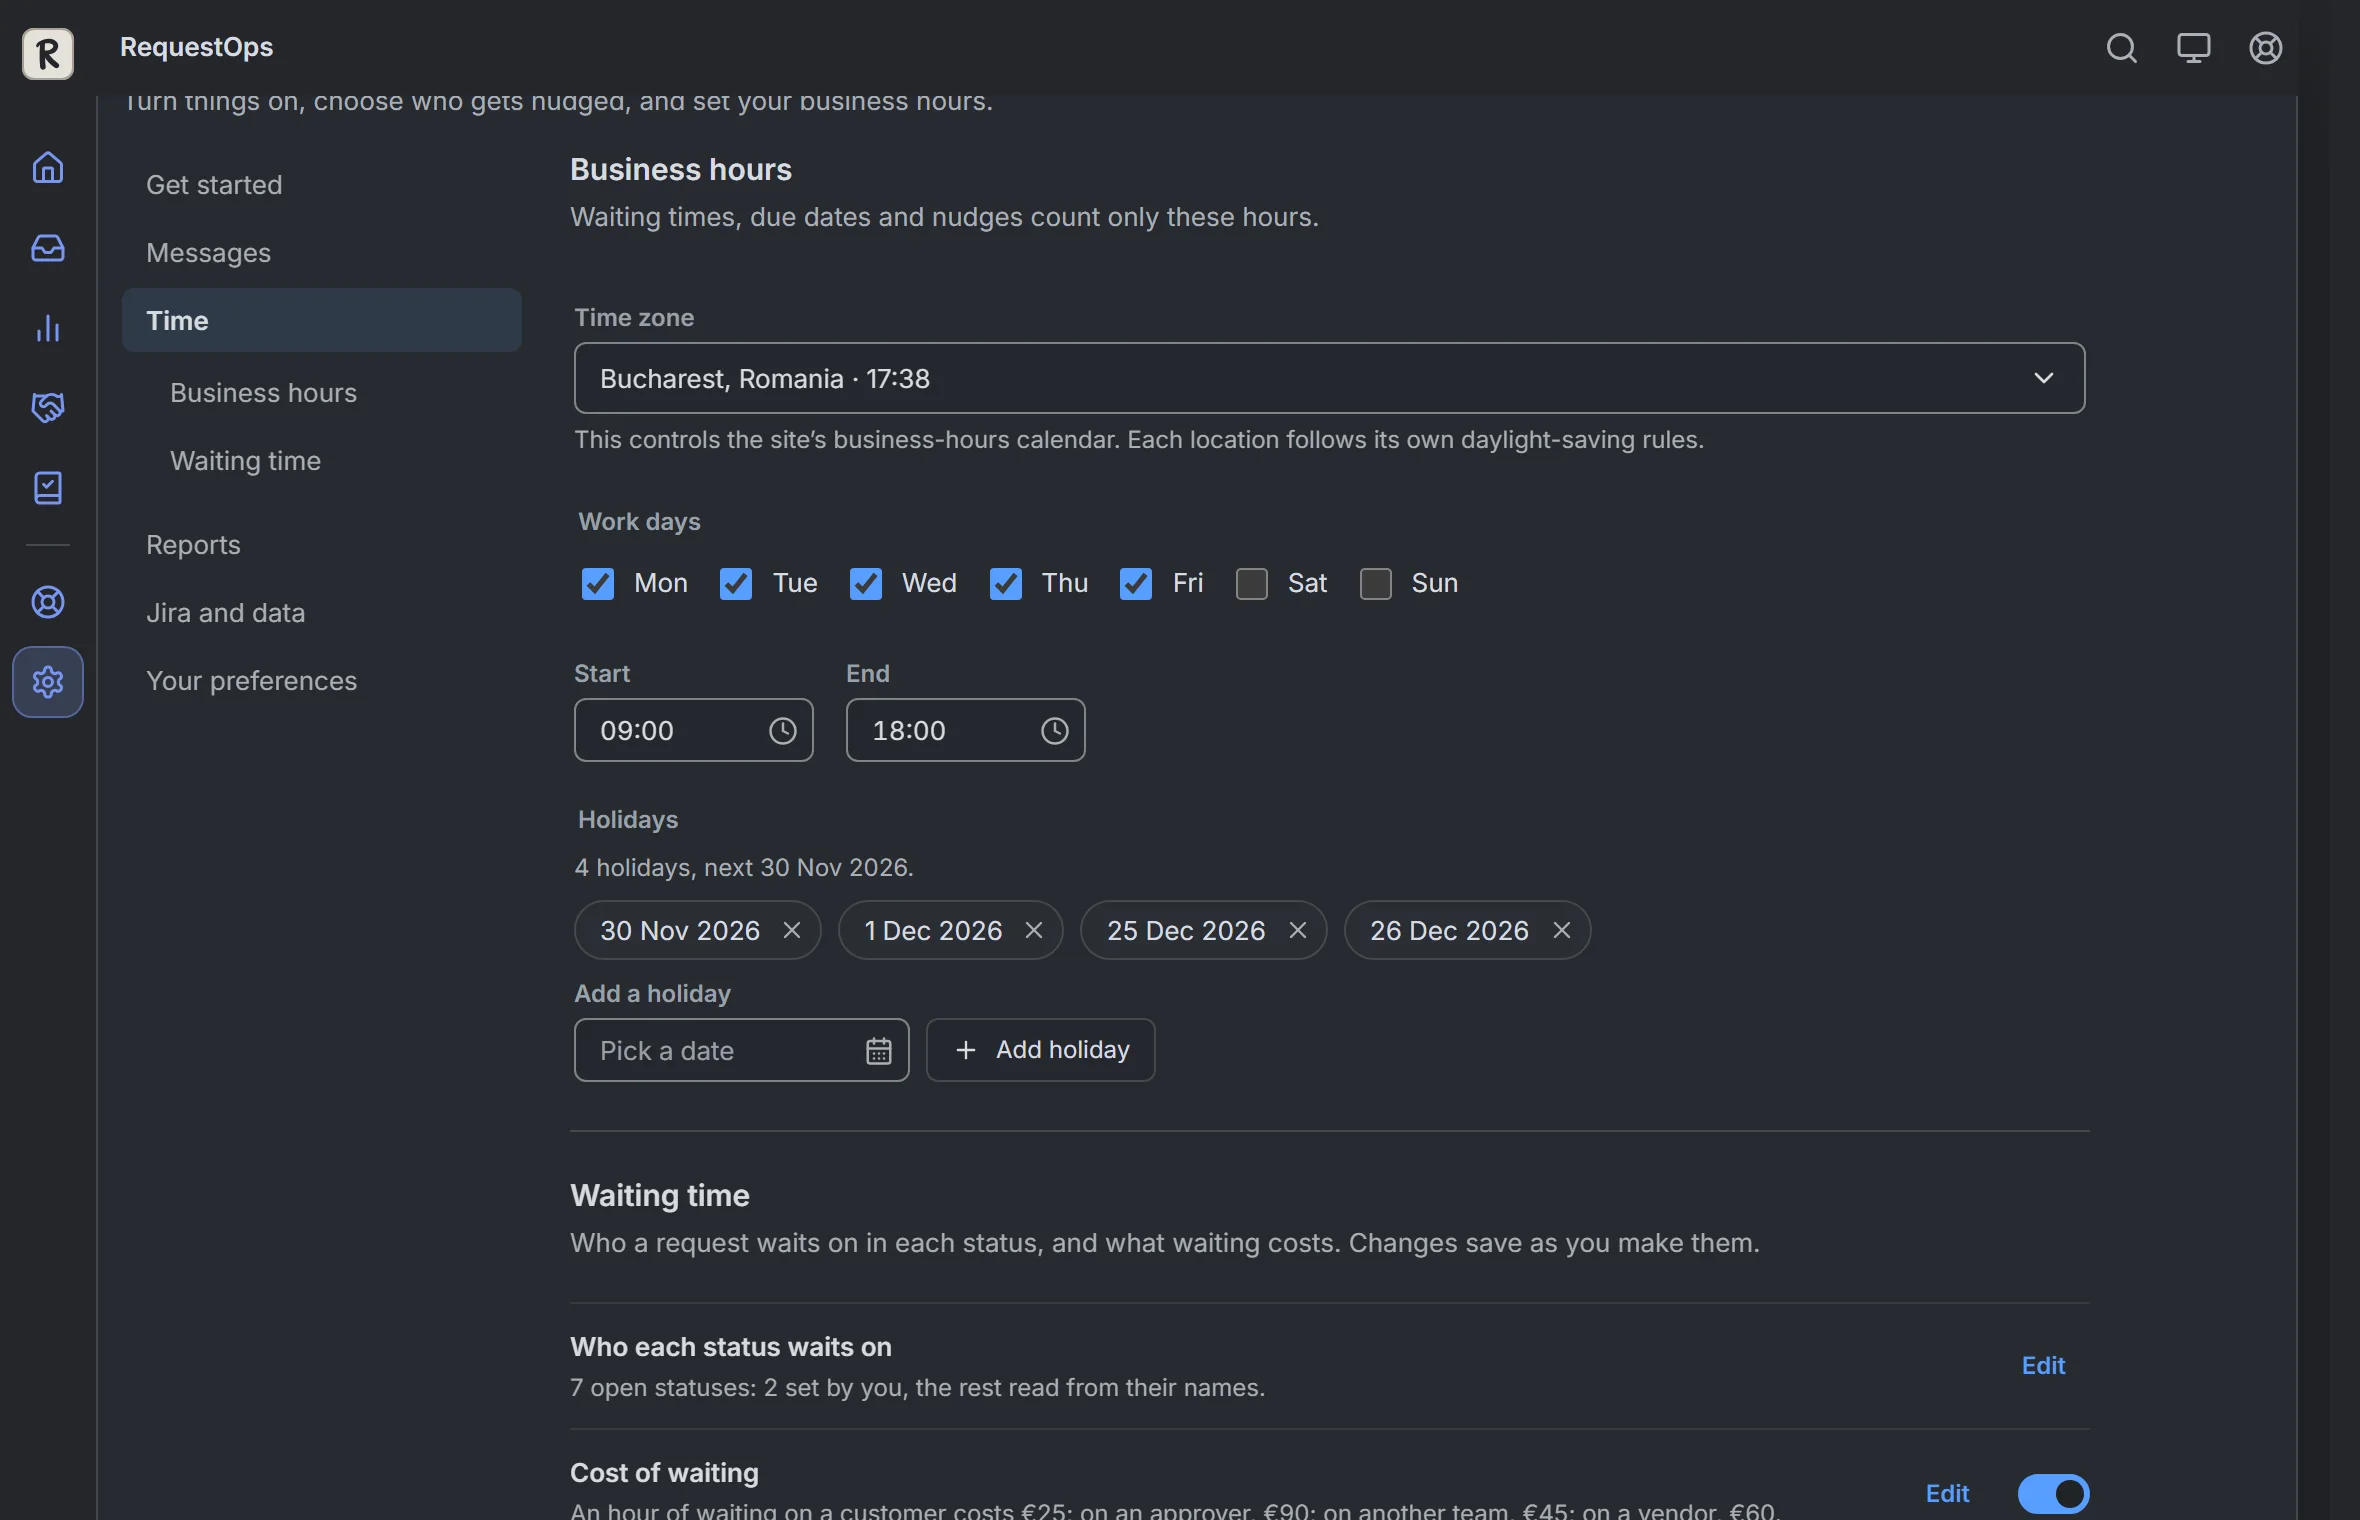Viewport: 2360px width, 1520px height.
Task: Open the checklist book icon in sidebar
Action: click(x=48, y=487)
